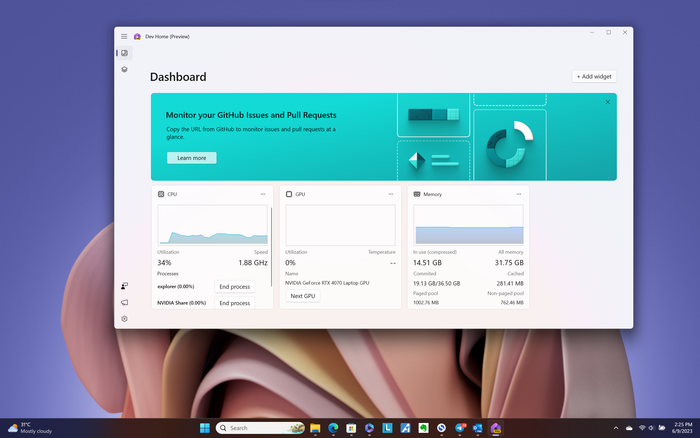
Task: Open the Dev Home taskbar icon
Action: [x=496, y=428]
